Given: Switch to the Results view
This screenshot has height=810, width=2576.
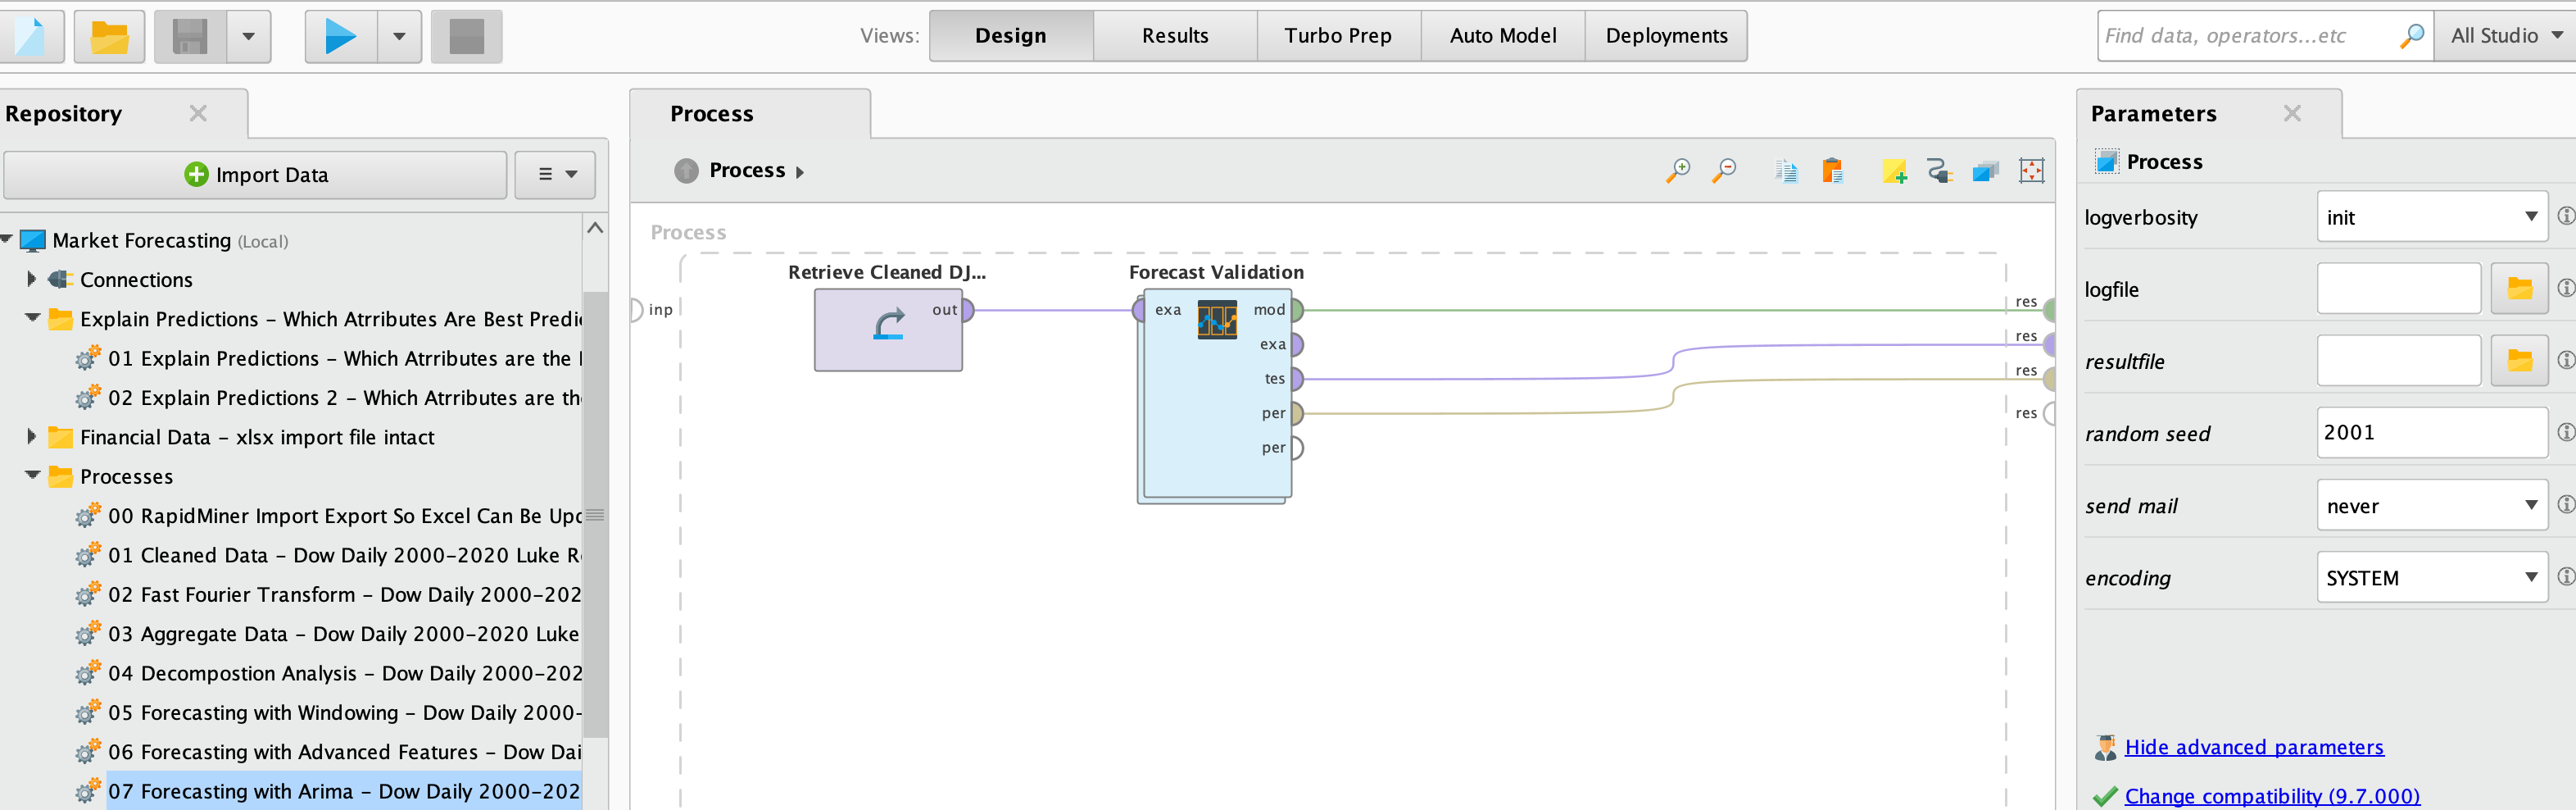Looking at the screenshot, I should tap(1175, 36).
